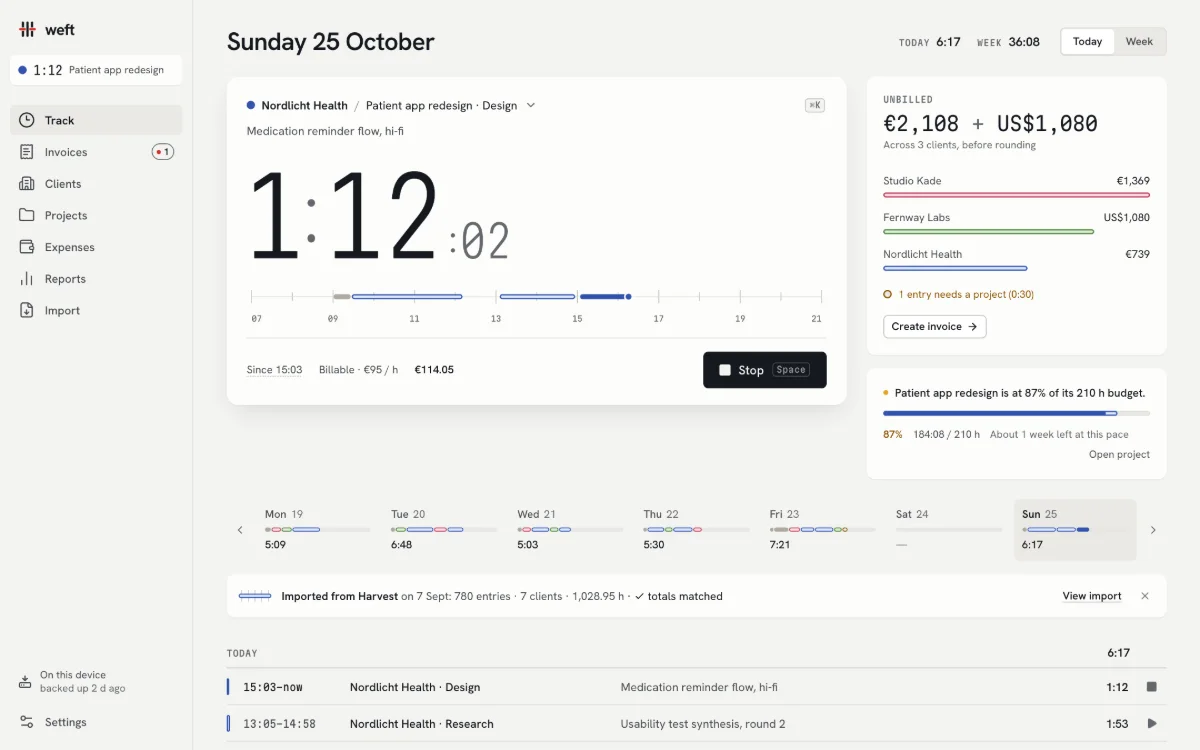
Task: Click the 184:08 / 210 h budget figure
Action: click(946, 435)
